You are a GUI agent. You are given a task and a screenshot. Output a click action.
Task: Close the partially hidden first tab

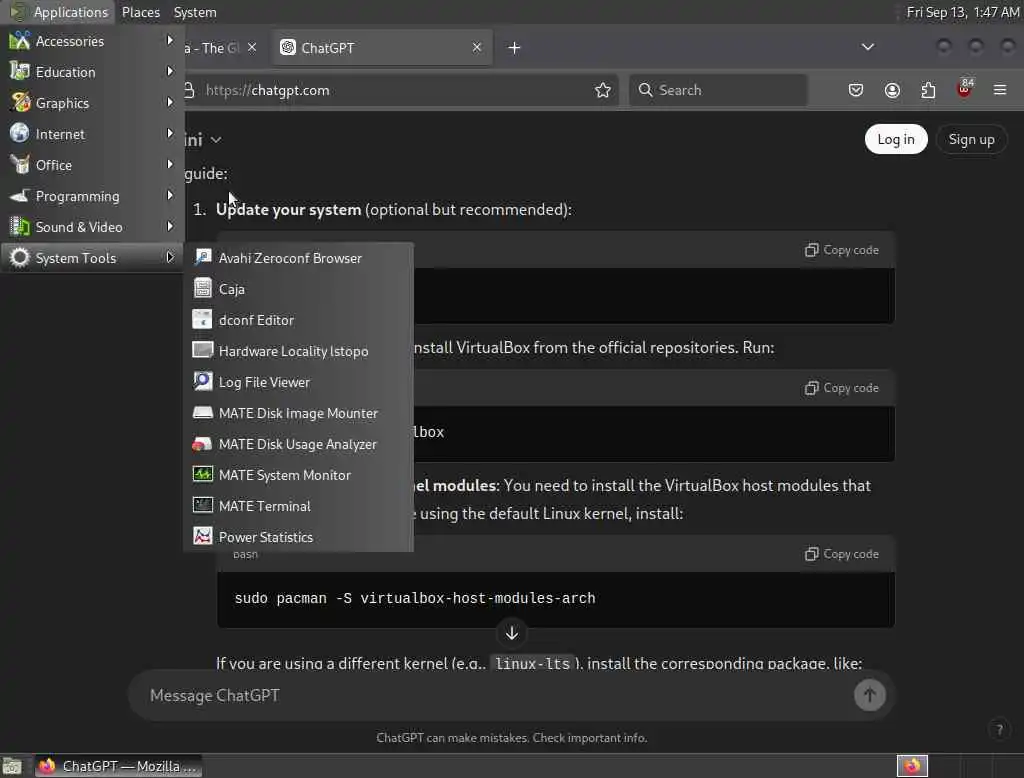(x=252, y=48)
